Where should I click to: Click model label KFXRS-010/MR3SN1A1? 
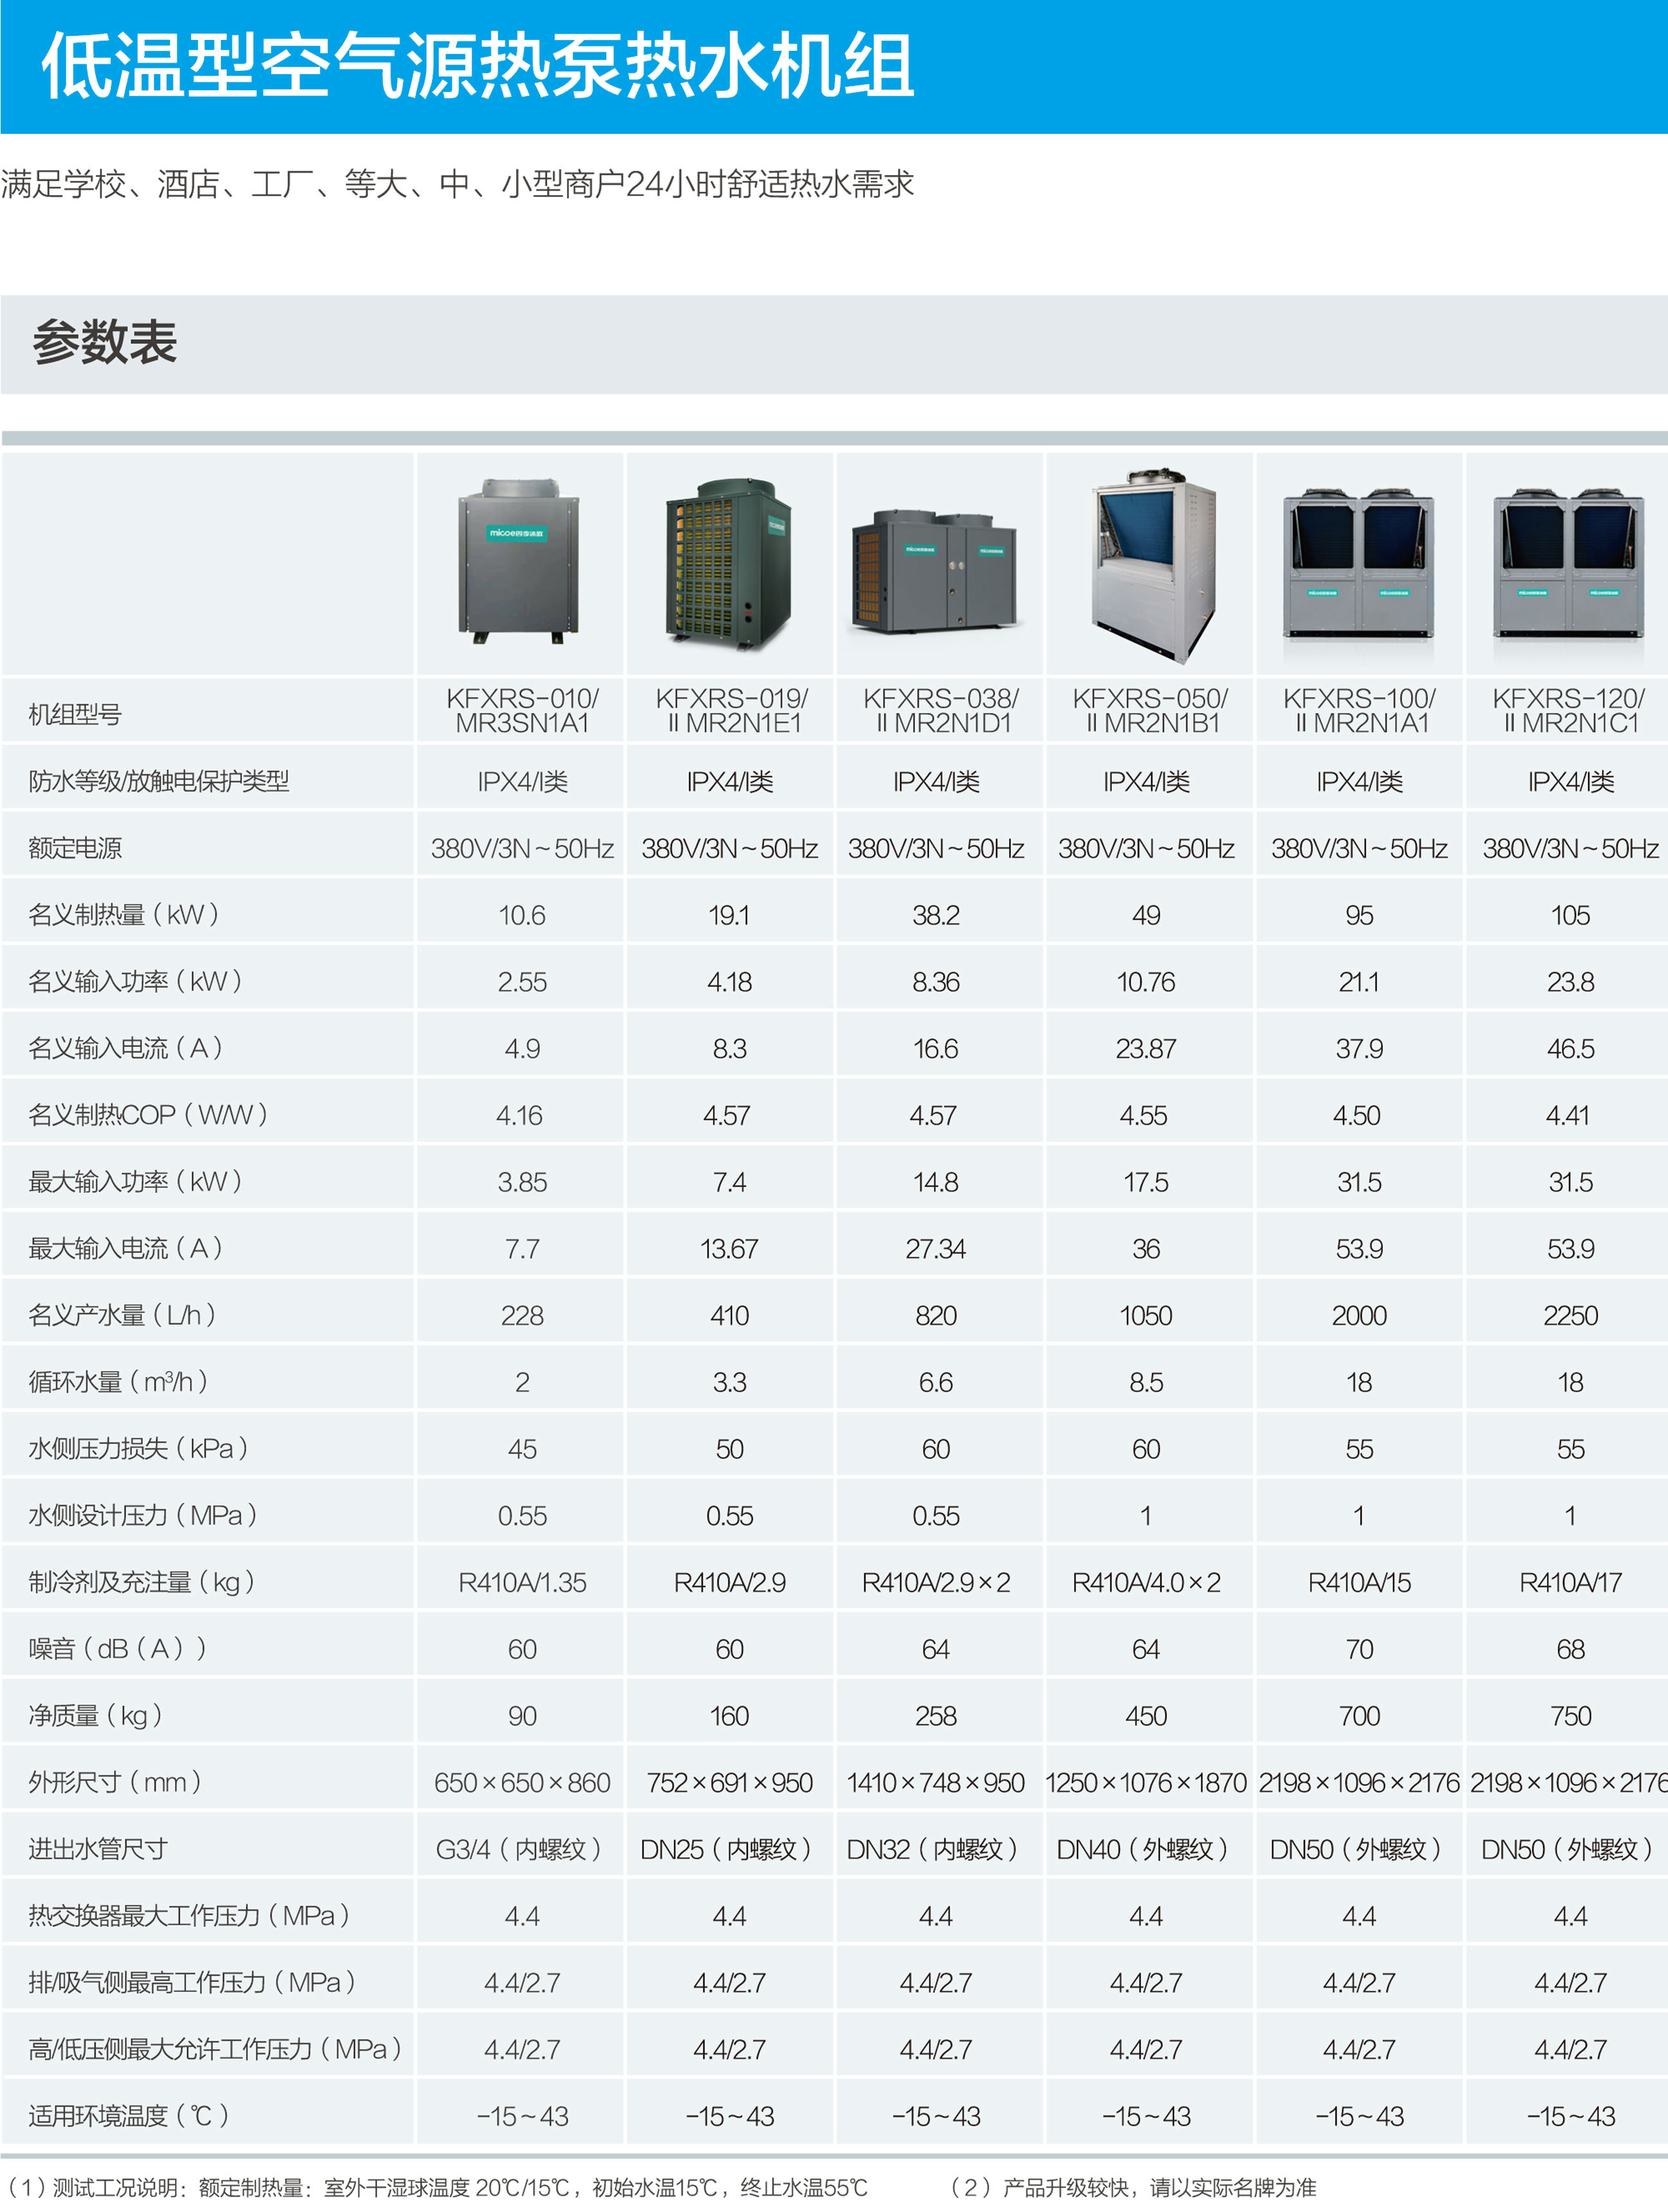522,710
